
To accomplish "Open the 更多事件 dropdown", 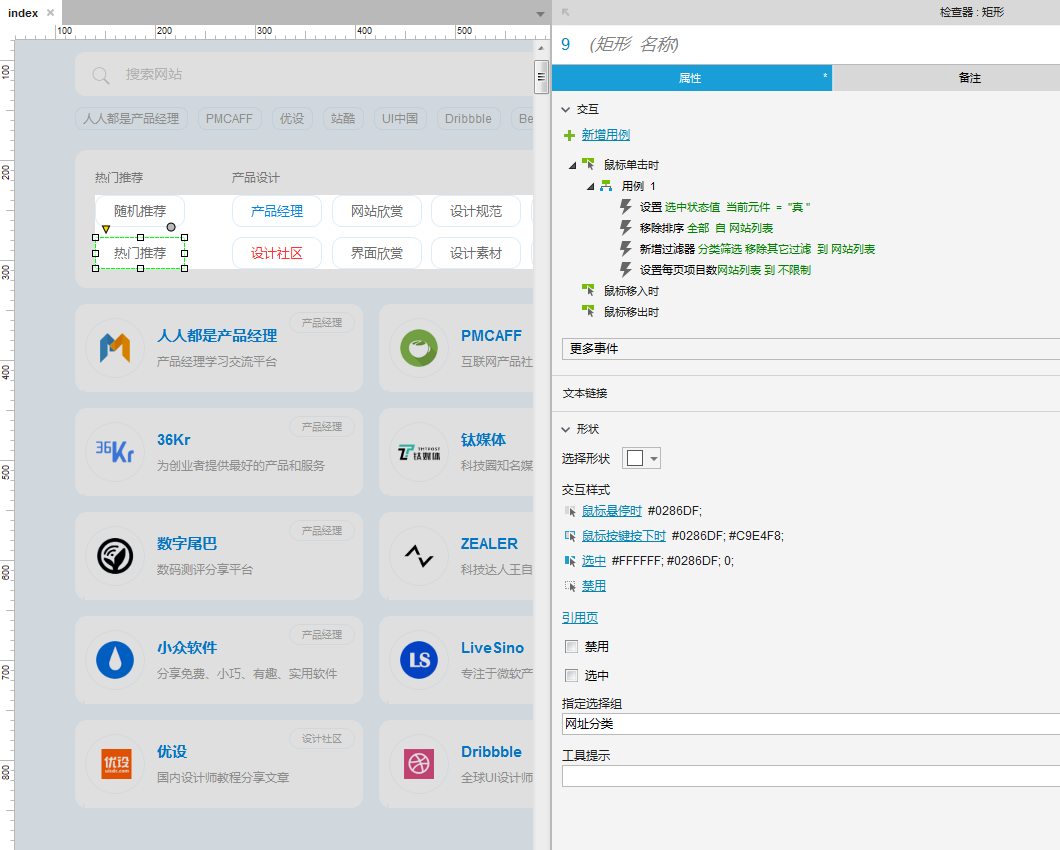I will click(x=811, y=349).
